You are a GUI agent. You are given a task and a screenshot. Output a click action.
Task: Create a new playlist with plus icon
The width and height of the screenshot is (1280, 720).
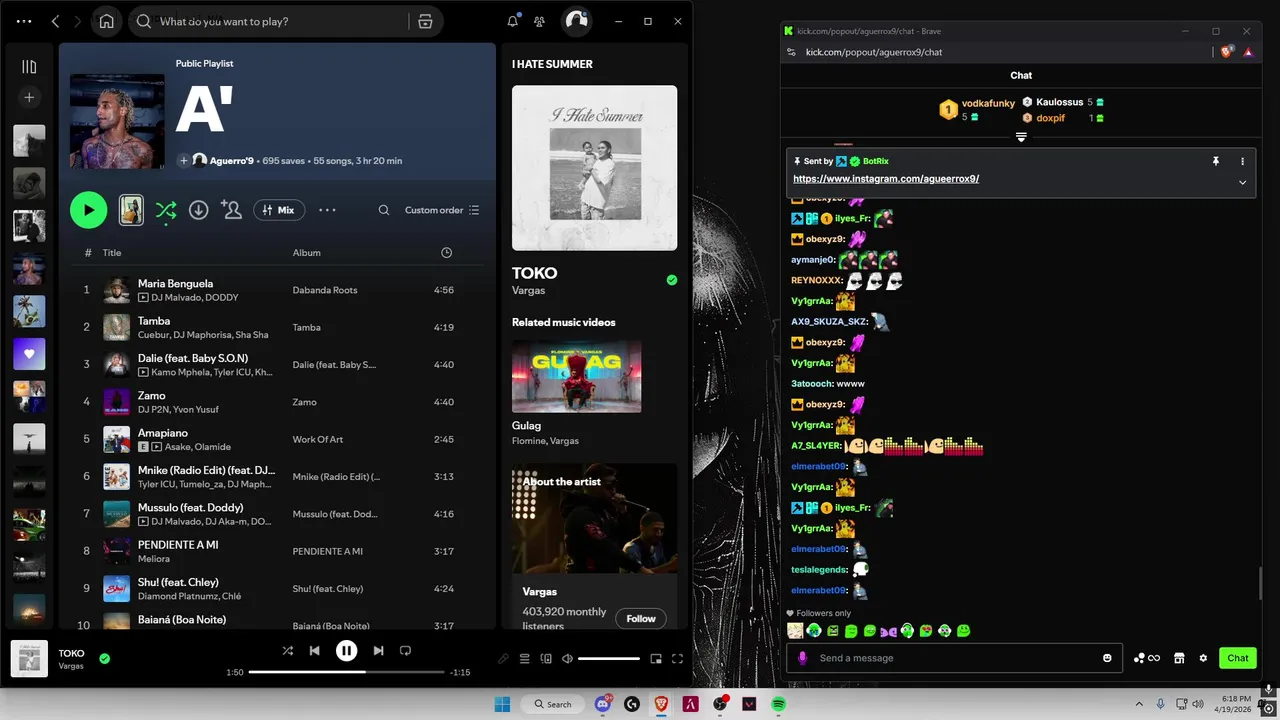point(29,97)
